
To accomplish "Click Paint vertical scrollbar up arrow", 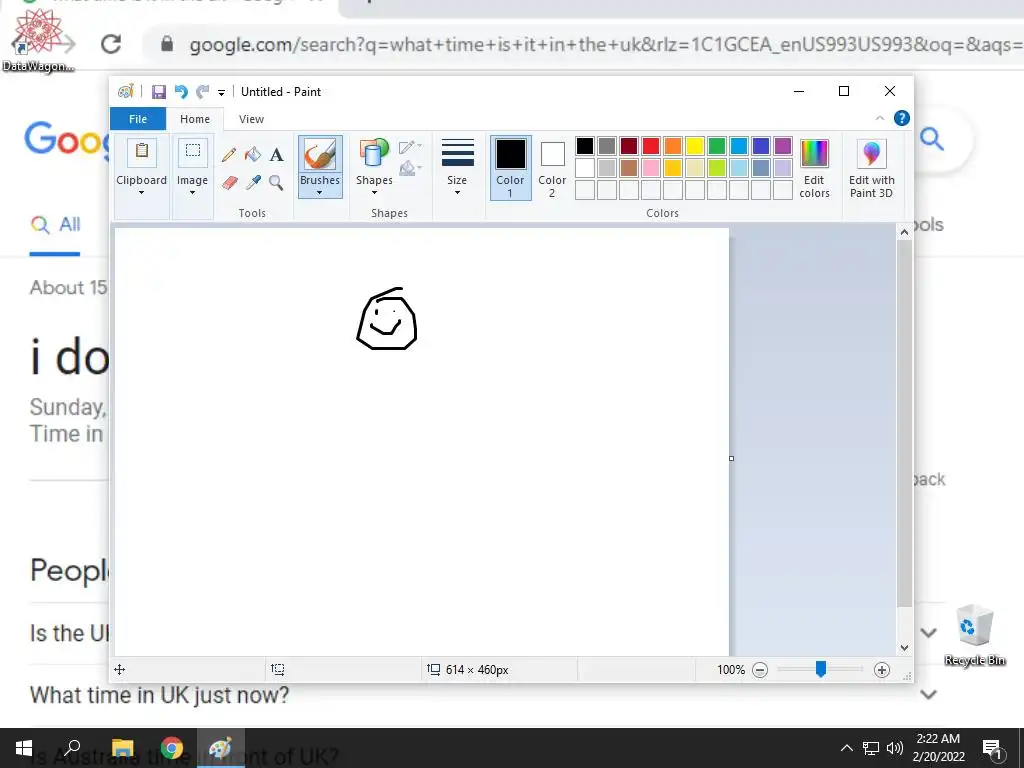I will click(x=904, y=232).
